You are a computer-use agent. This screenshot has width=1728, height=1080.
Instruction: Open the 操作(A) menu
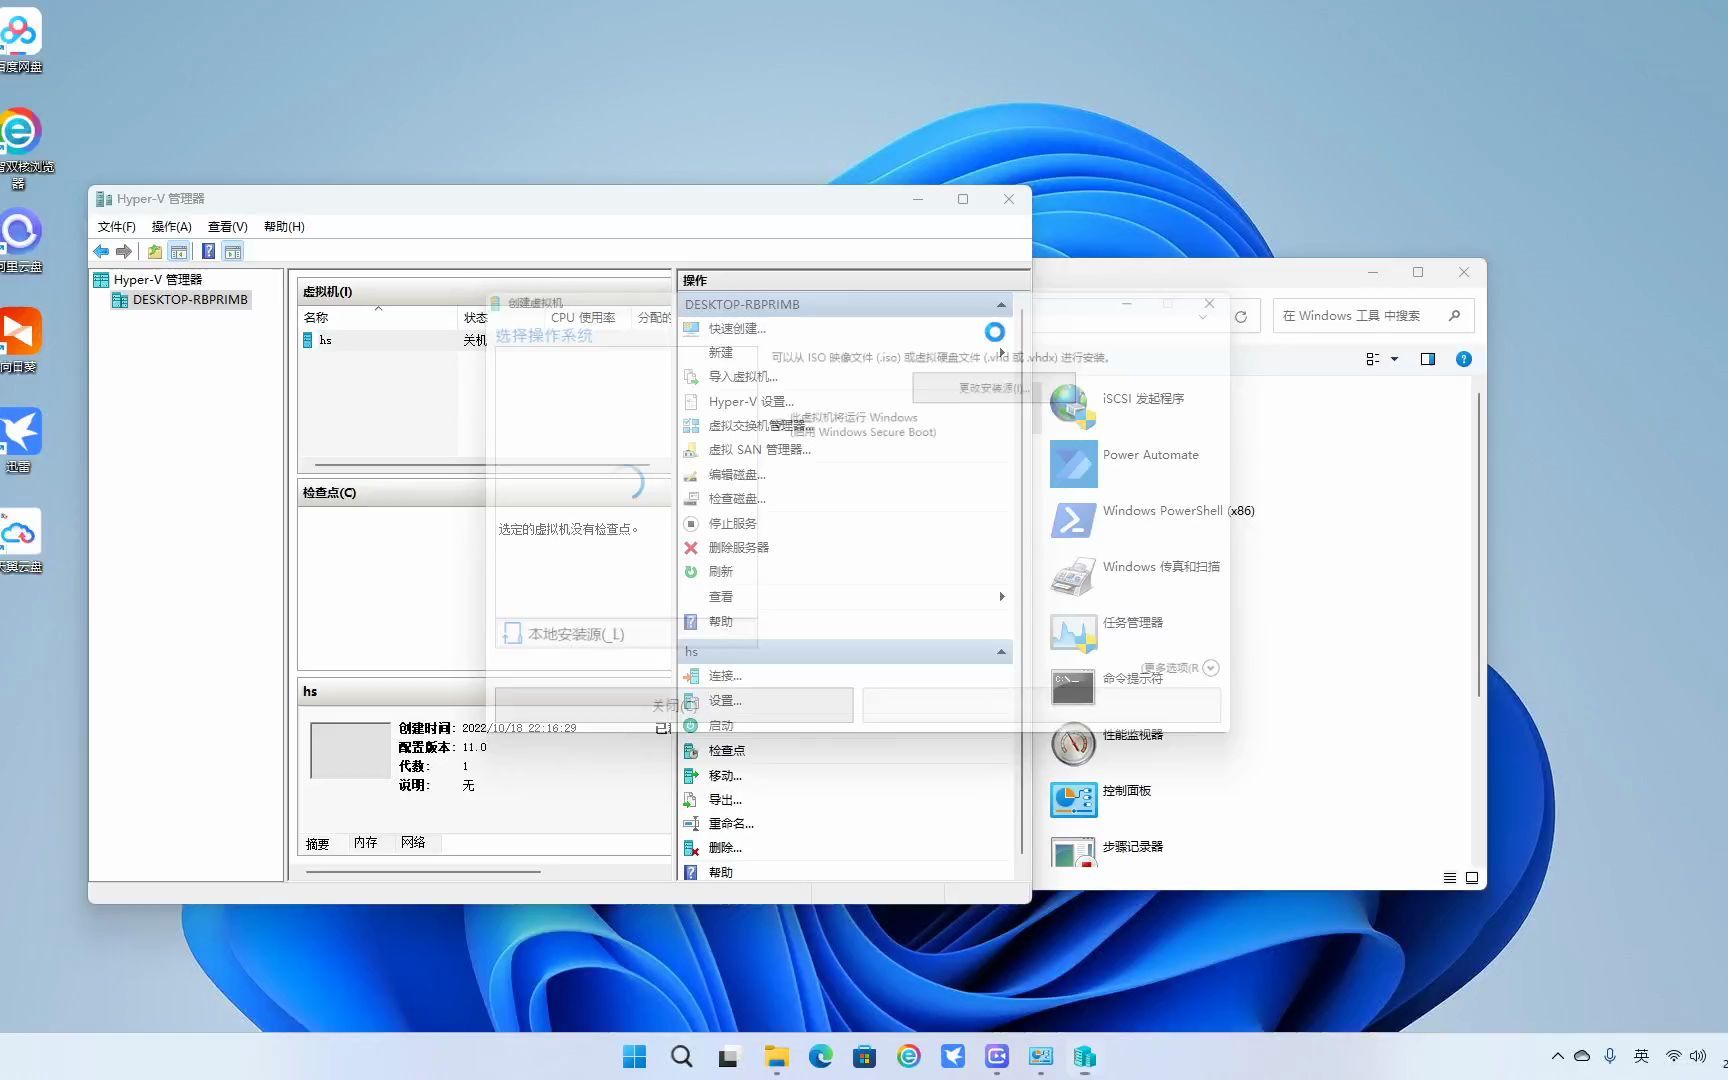(x=171, y=227)
